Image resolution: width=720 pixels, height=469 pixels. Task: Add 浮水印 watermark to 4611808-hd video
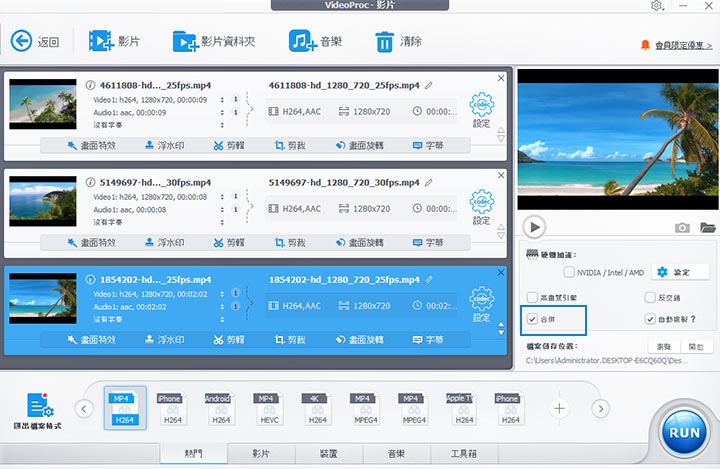[x=165, y=146]
